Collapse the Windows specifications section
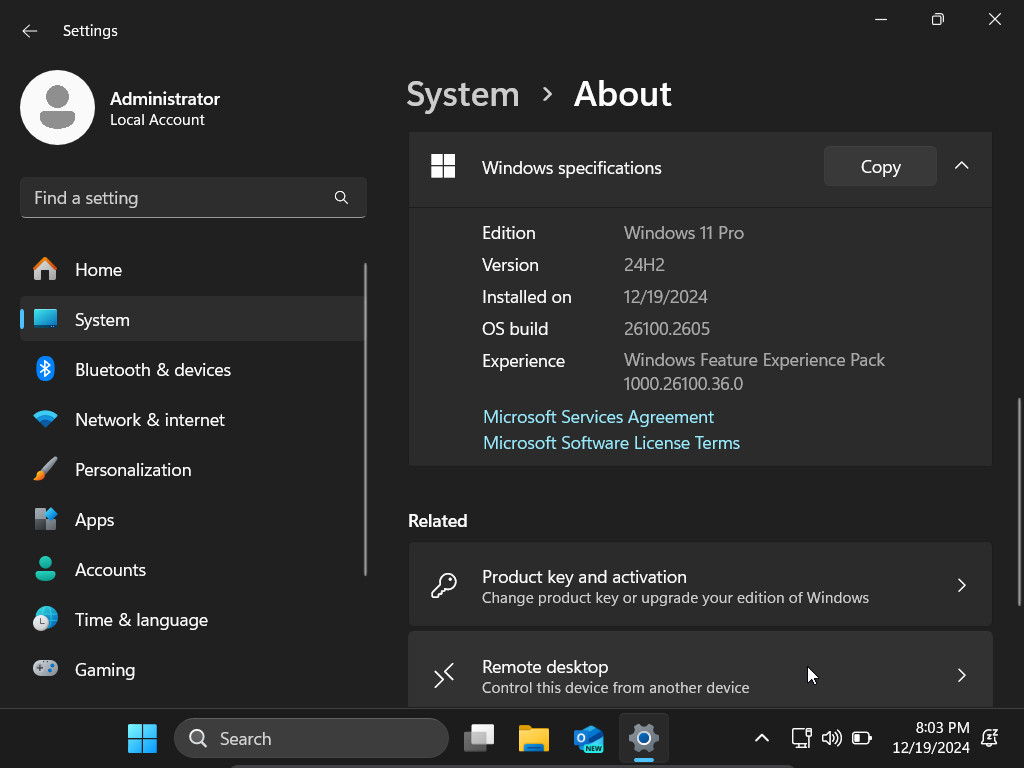Viewport: 1024px width, 768px height. 961,166
